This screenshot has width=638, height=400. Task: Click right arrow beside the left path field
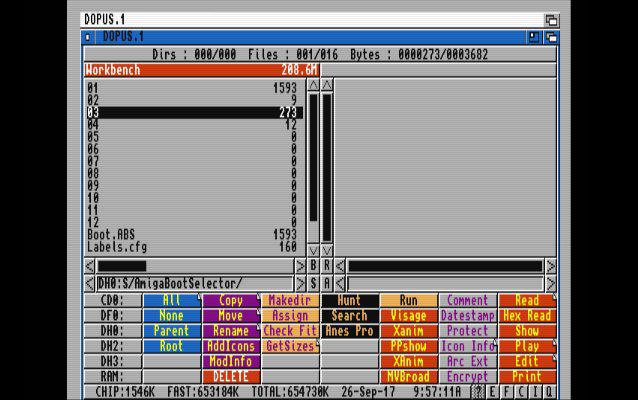click(x=300, y=284)
